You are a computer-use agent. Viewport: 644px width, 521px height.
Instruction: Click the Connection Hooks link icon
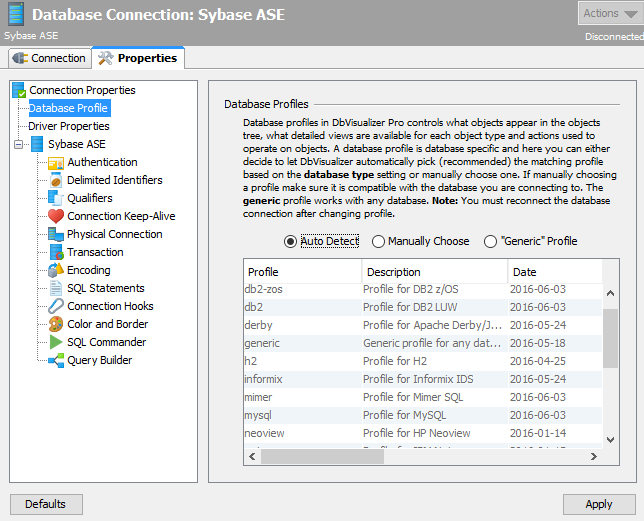pos(56,306)
